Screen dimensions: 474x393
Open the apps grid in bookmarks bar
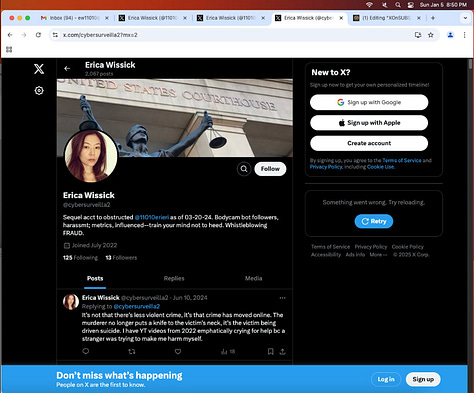tap(9, 49)
